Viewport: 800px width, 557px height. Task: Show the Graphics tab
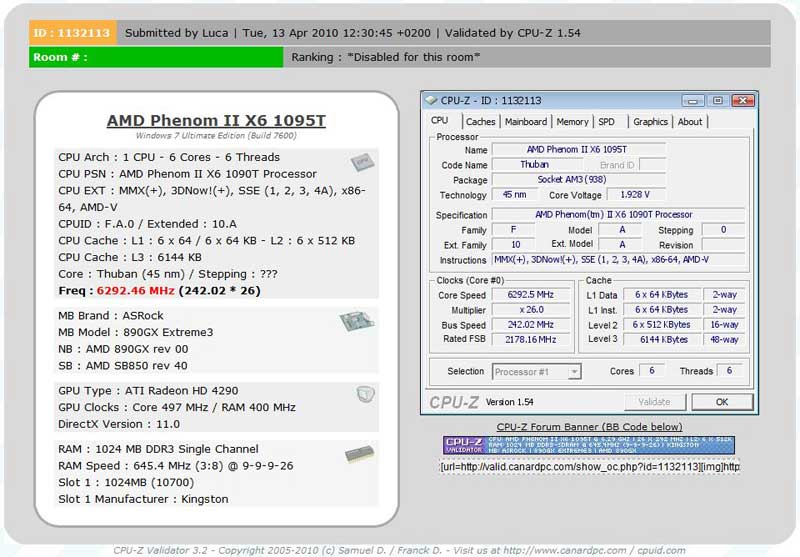(x=650, y=122)
